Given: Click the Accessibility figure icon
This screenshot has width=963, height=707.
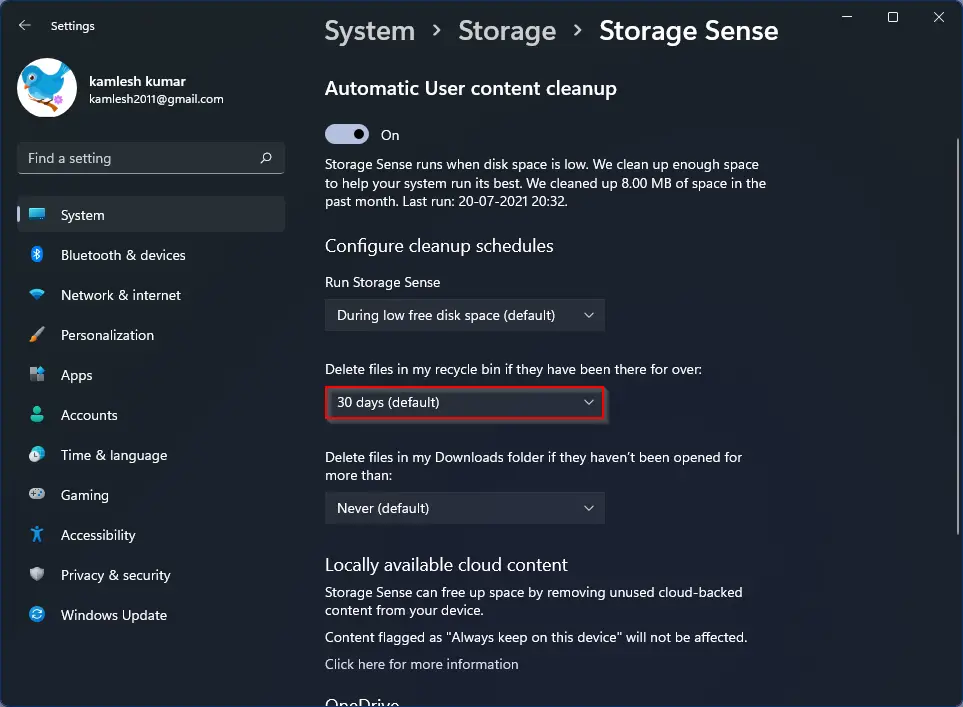Looking at the screenshot, I should click(x=37, y=534).
